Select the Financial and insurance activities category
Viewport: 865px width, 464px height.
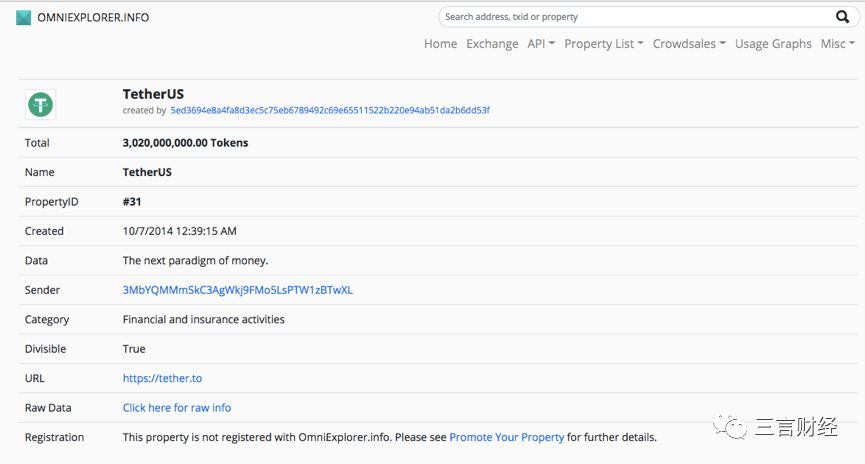(204, 319)
